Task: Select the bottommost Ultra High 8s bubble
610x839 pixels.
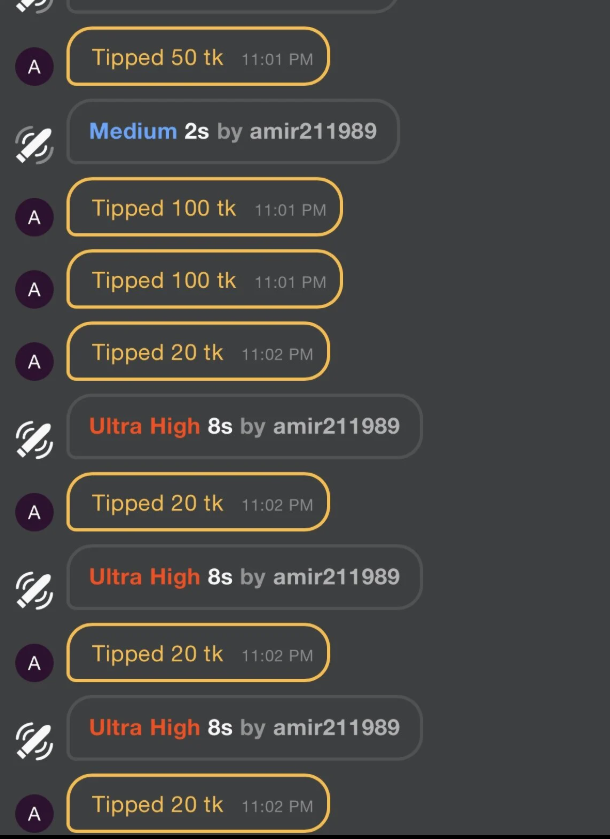Action: [244, 727]
